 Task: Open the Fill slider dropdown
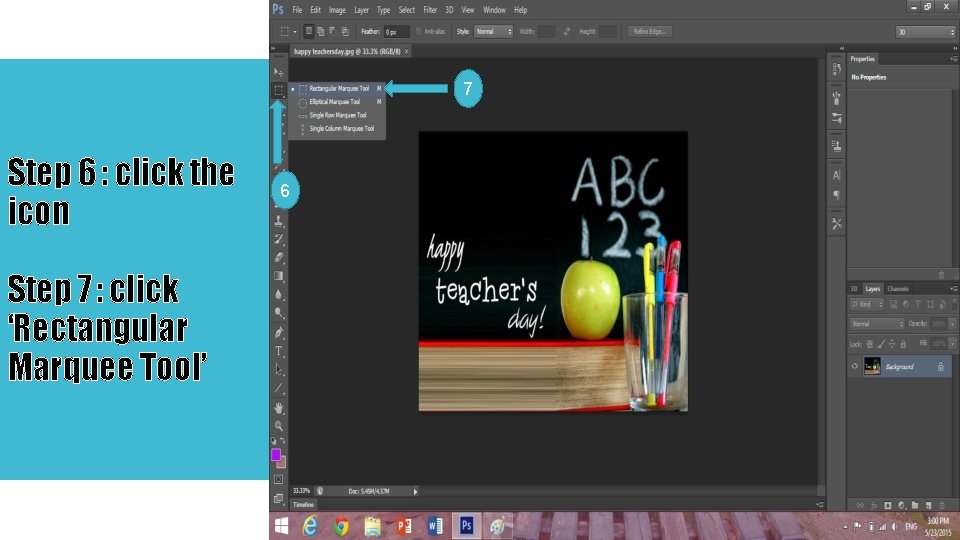pyautogui.click(x=952, y=344)
